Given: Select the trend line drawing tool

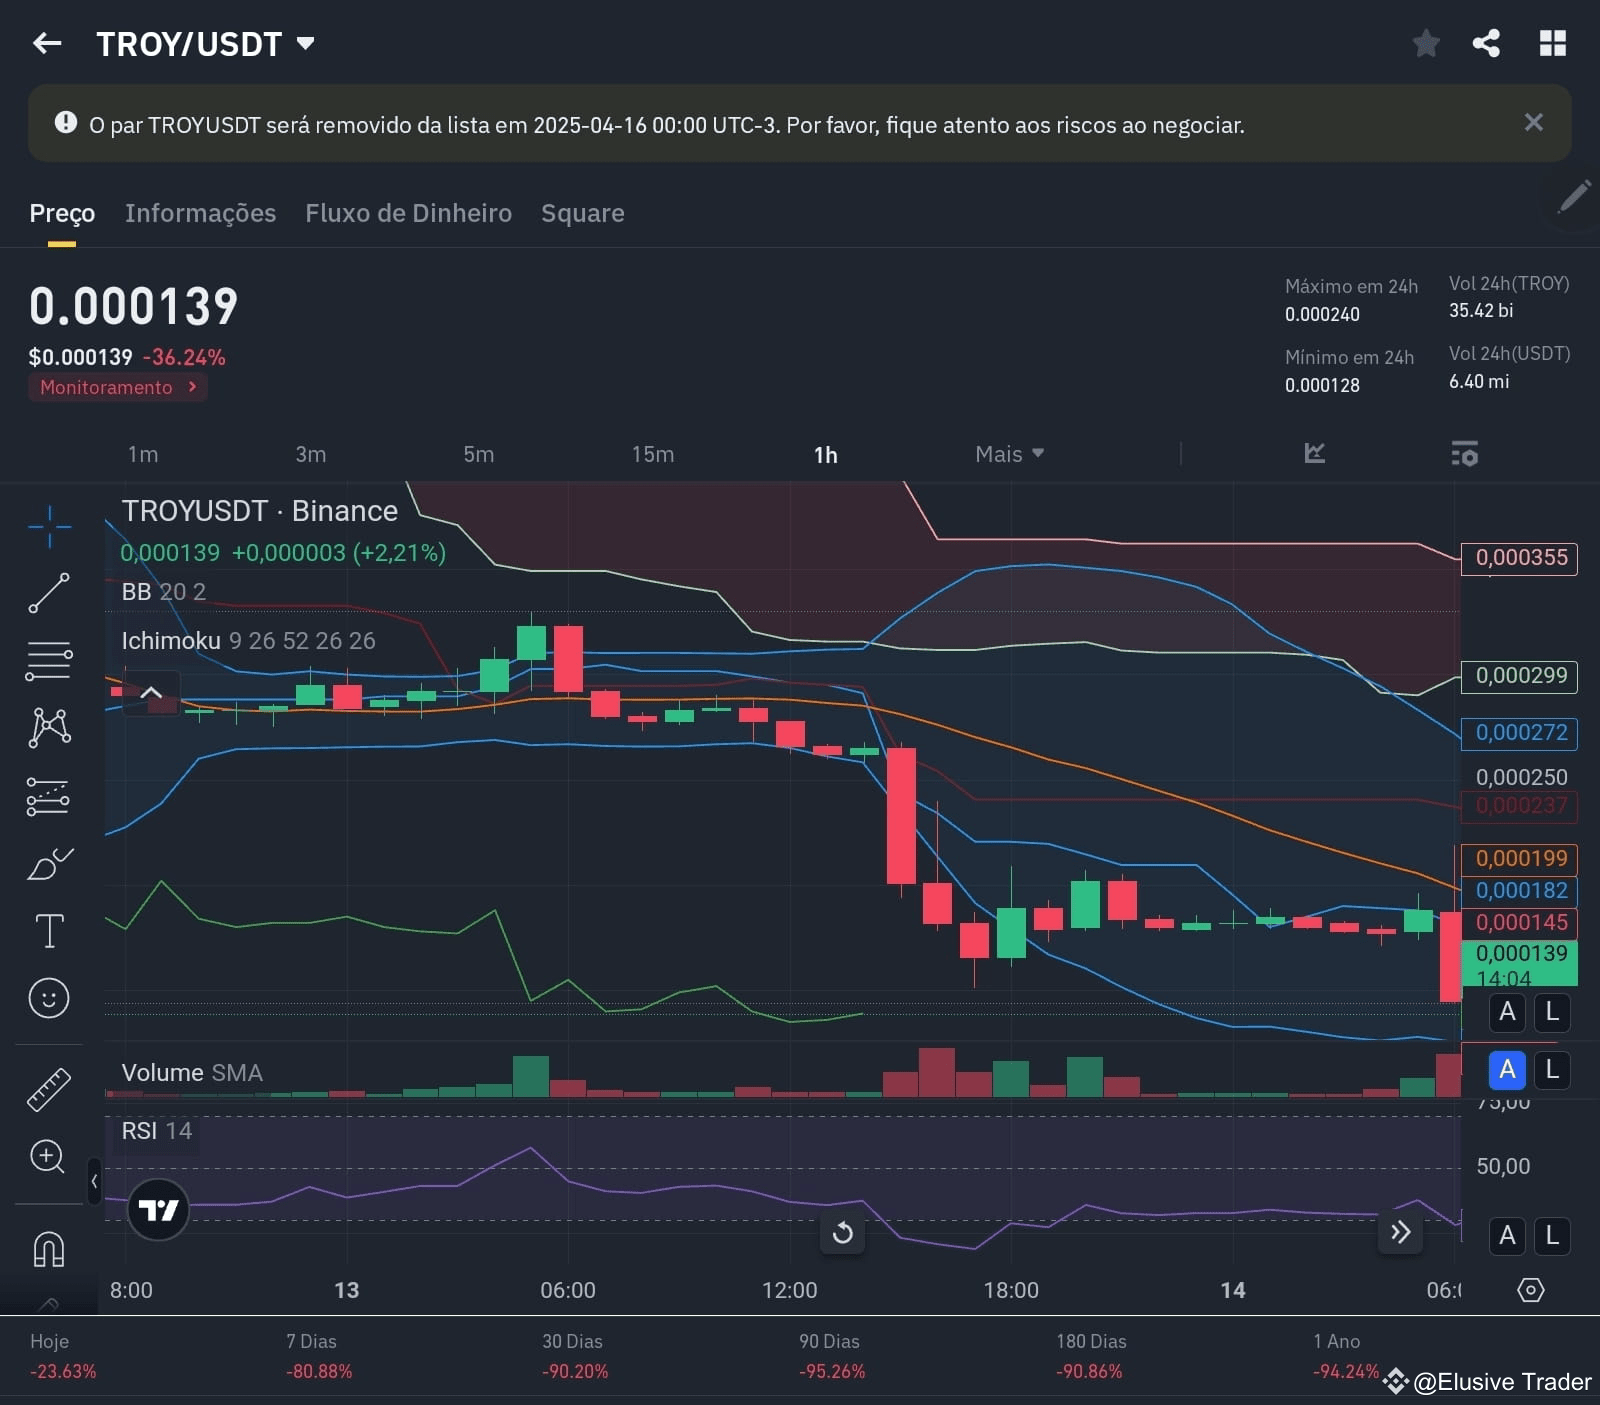Looking at the screenshot, I should 49,593.
